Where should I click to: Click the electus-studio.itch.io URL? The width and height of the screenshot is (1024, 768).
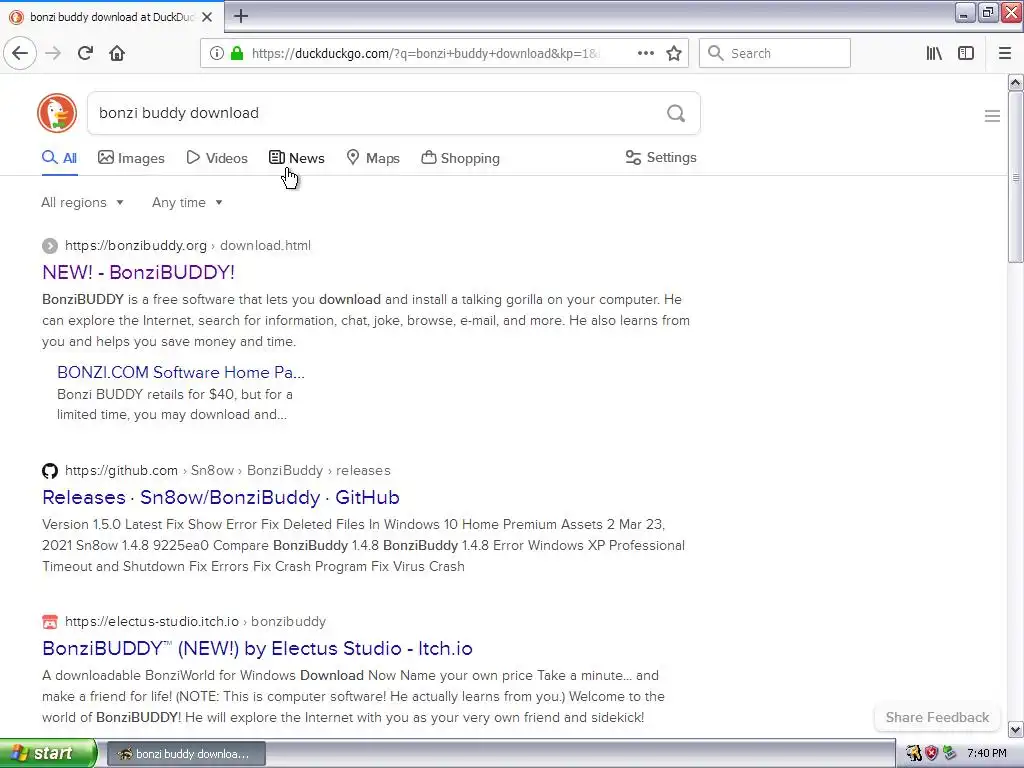pyautogui.click(x=195, y=621)
